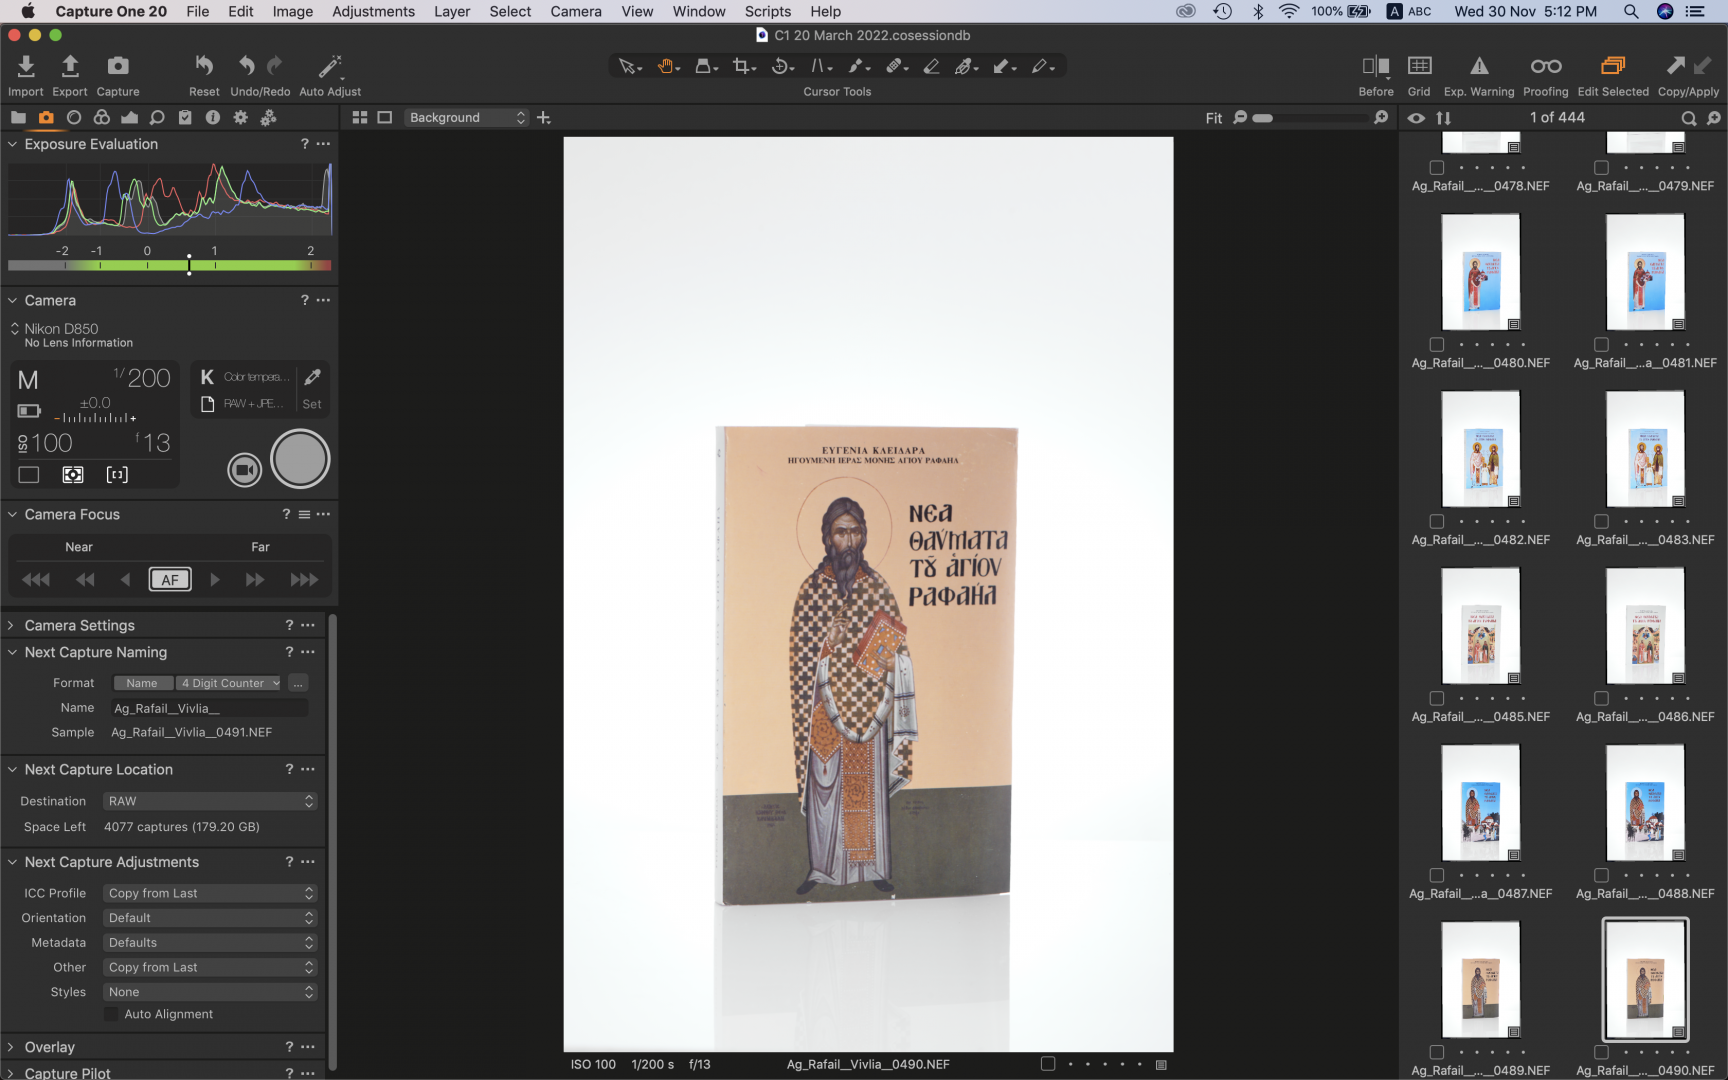Switch to multi-view viewer grid icon
The height and width of the screenshot is (1080, 1728).
click(x=360, y=117)
